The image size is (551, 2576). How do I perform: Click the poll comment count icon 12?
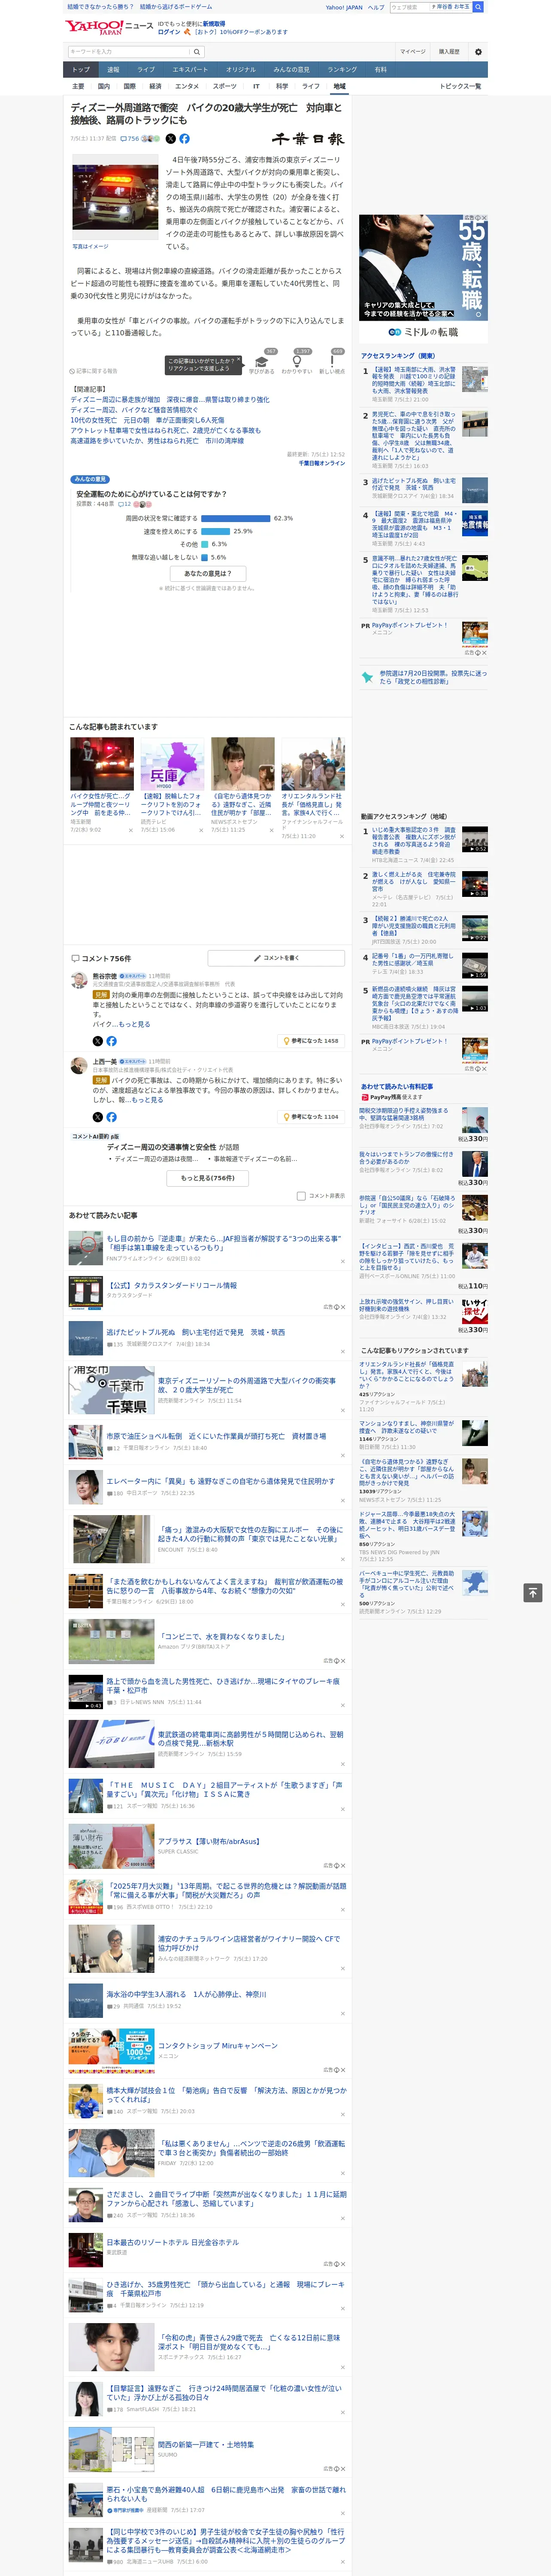(x=125, y=504)
